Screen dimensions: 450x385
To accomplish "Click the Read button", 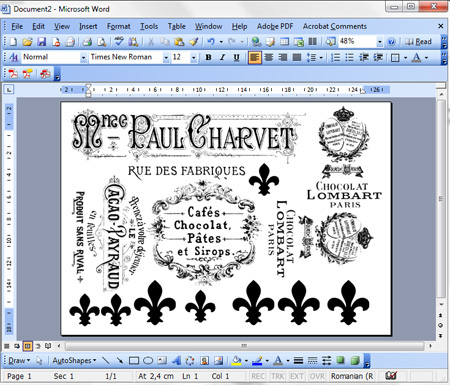I will coord(418,42).
